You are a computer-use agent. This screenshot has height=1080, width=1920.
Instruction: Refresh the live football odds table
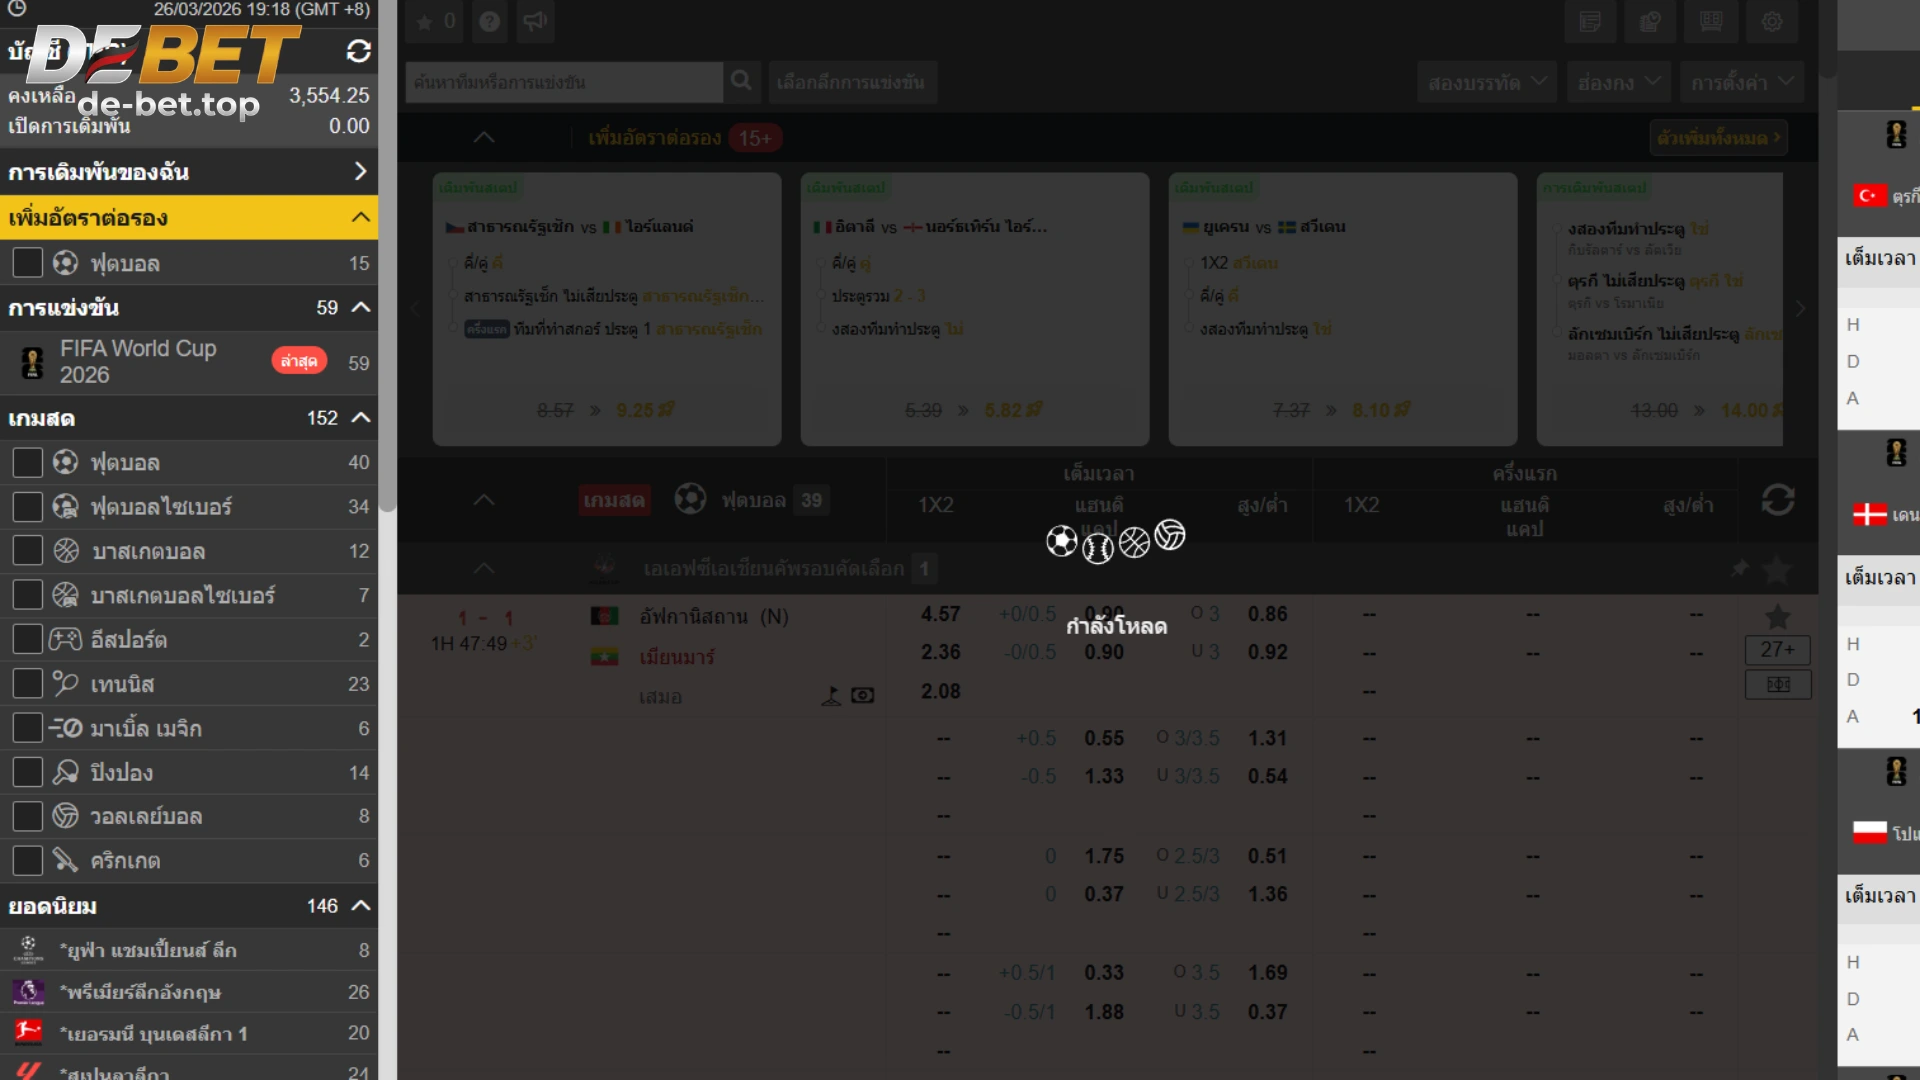(x=1777, y=500)
